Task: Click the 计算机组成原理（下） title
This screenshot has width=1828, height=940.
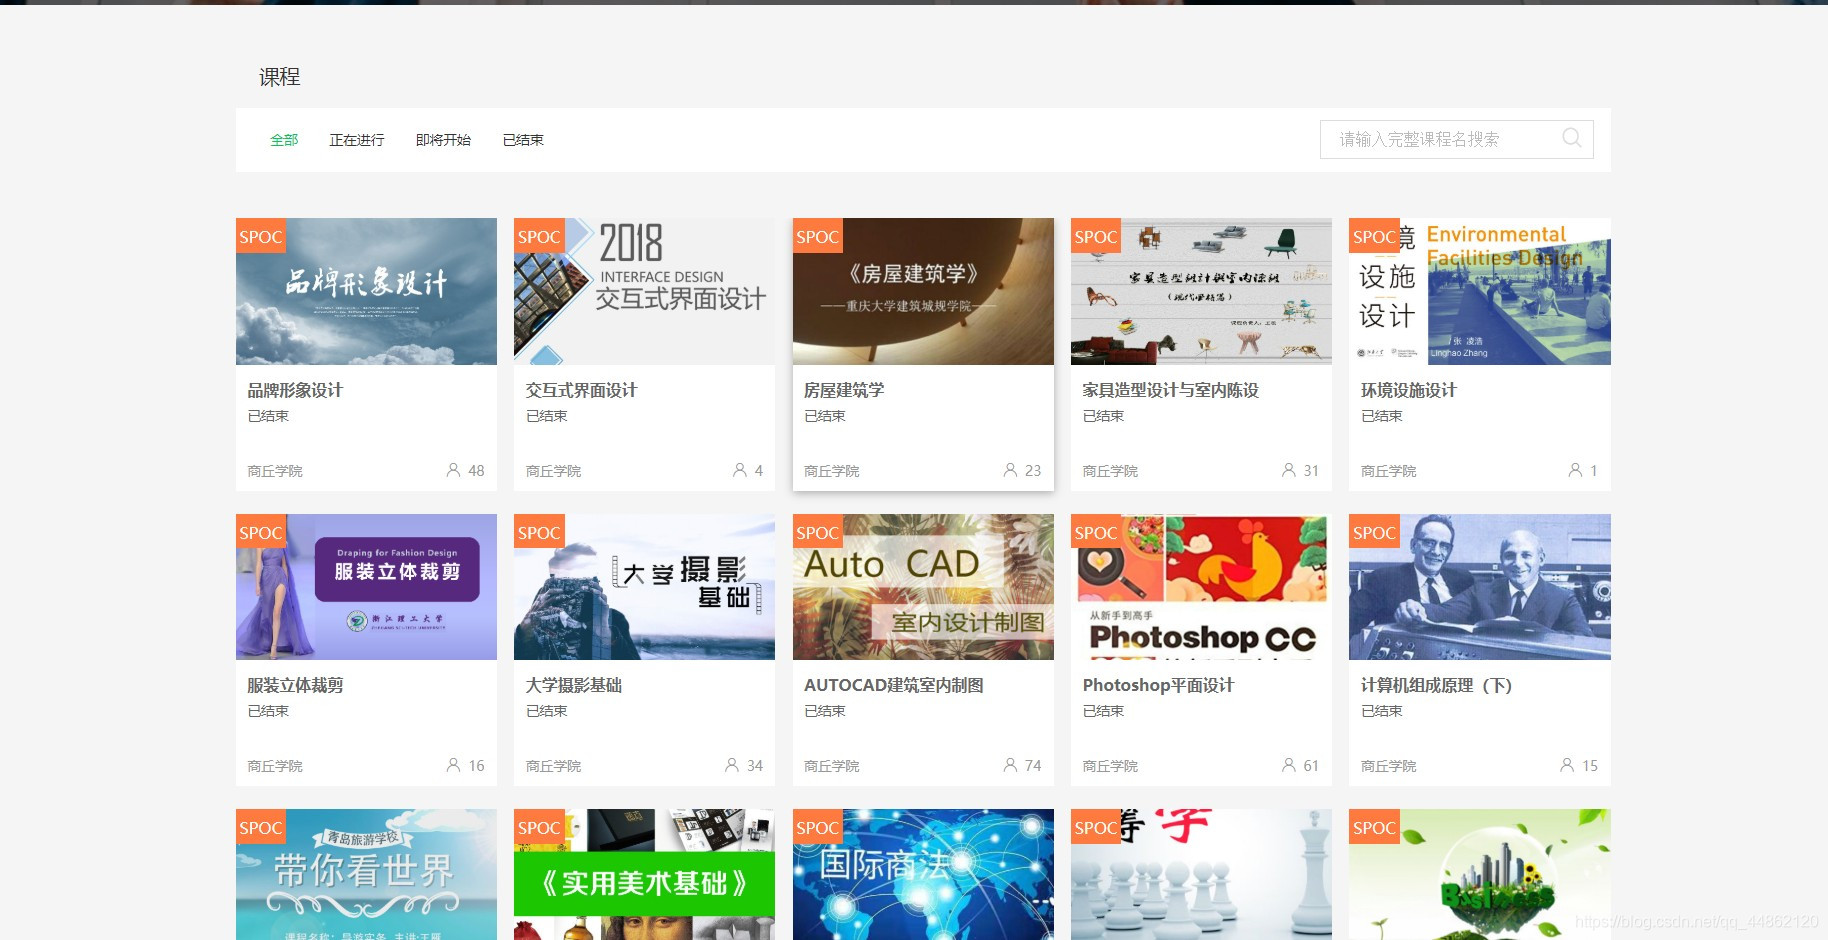Action: click(1436, 685)
